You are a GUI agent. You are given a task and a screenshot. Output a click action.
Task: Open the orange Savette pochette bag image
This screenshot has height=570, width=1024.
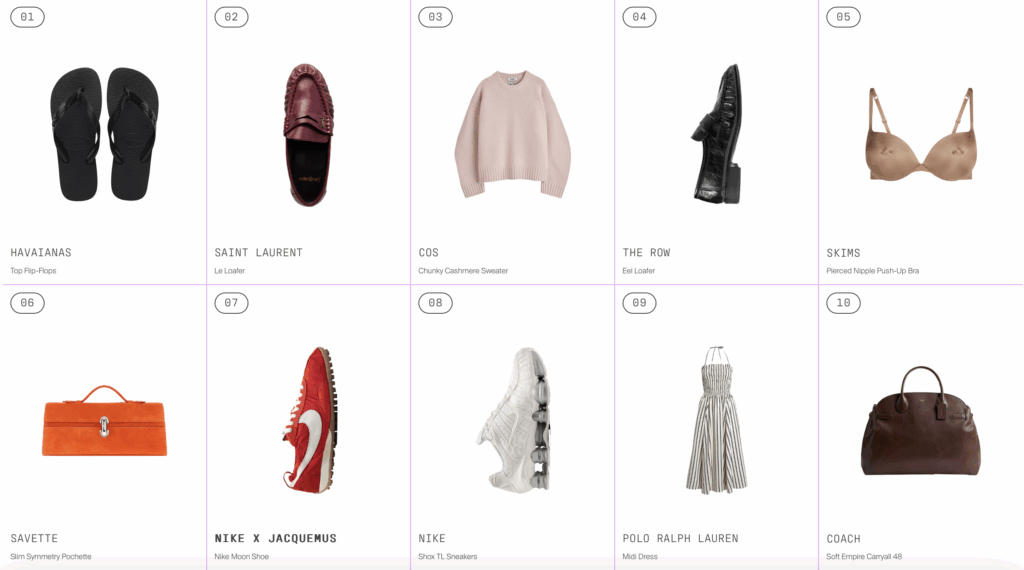click(104, 421)
